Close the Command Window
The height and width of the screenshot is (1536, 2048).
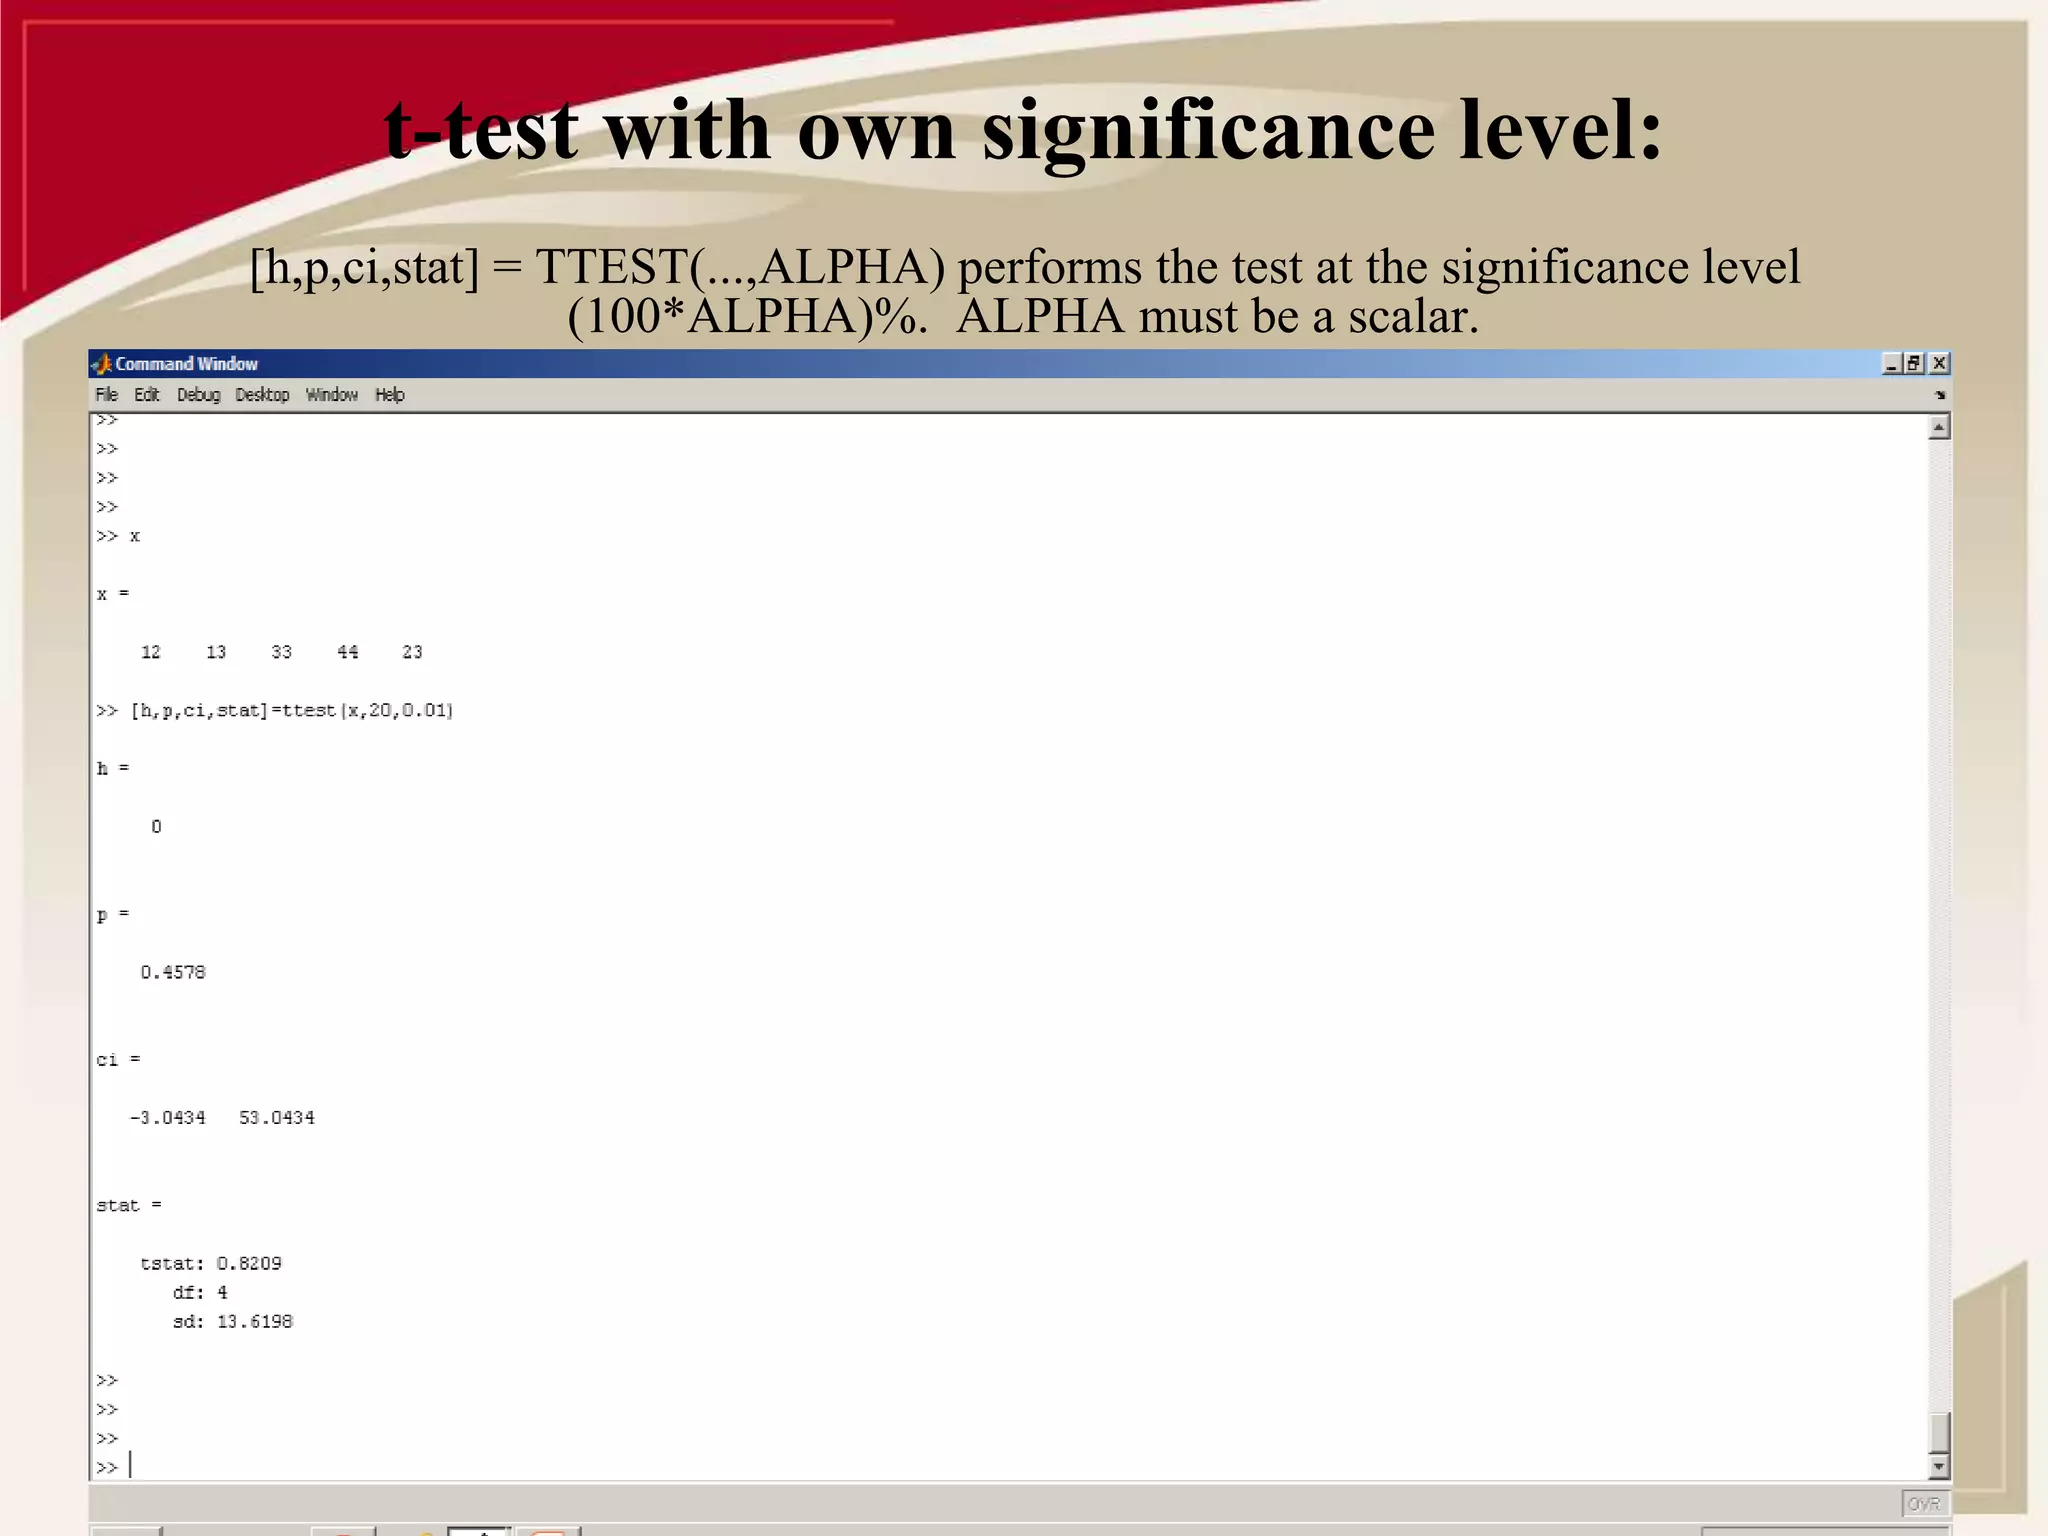1939,364
